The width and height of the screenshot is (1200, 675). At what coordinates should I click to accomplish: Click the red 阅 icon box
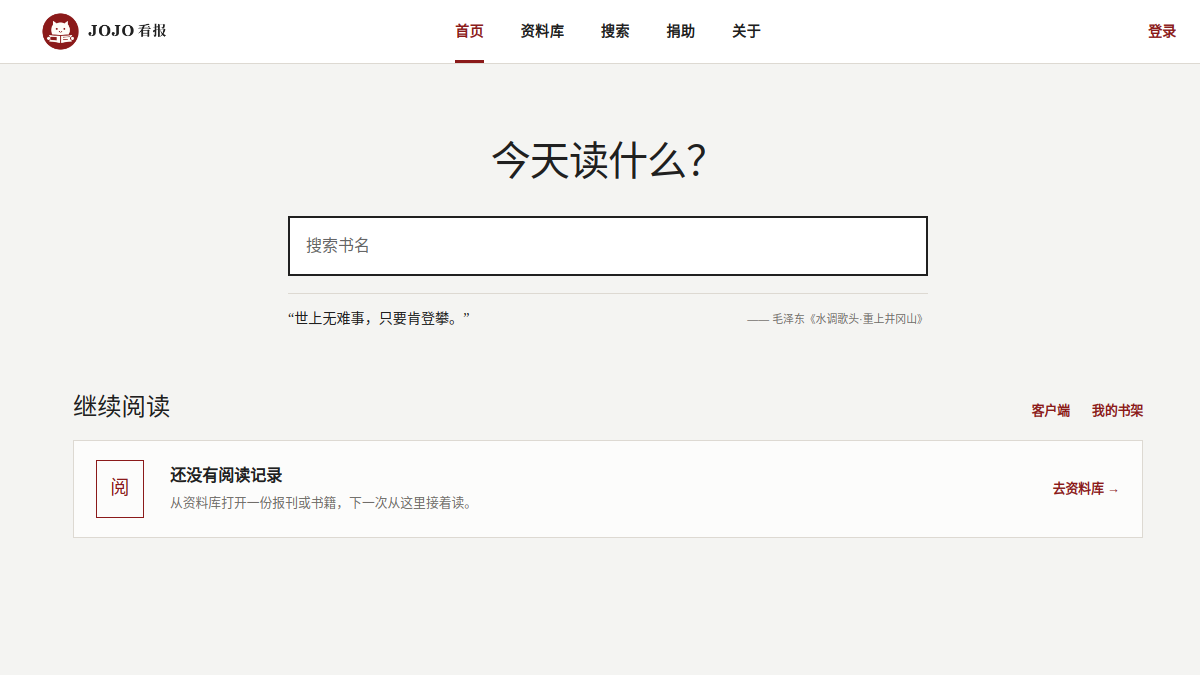pos(120,489)
